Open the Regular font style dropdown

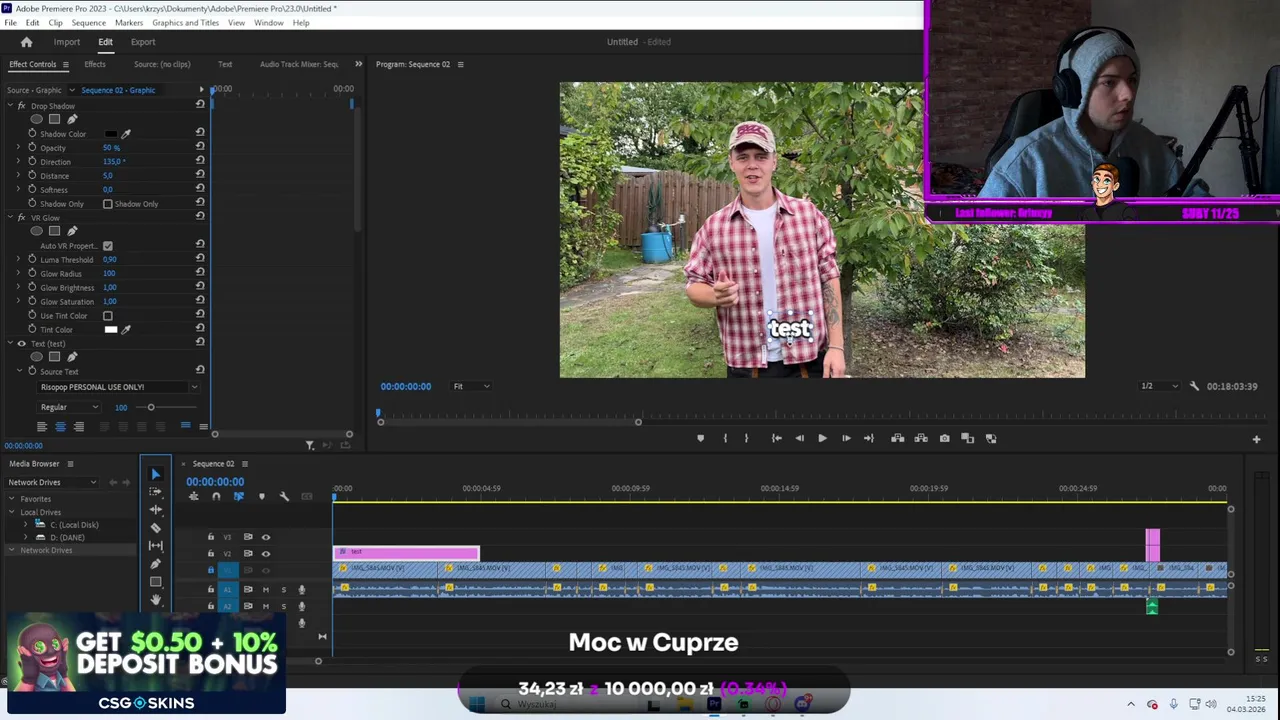(x=69, y=407)
